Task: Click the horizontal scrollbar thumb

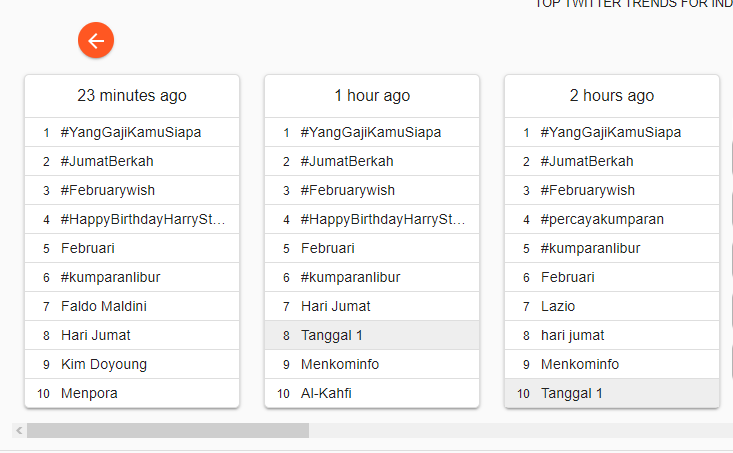Action: [167, 431]
